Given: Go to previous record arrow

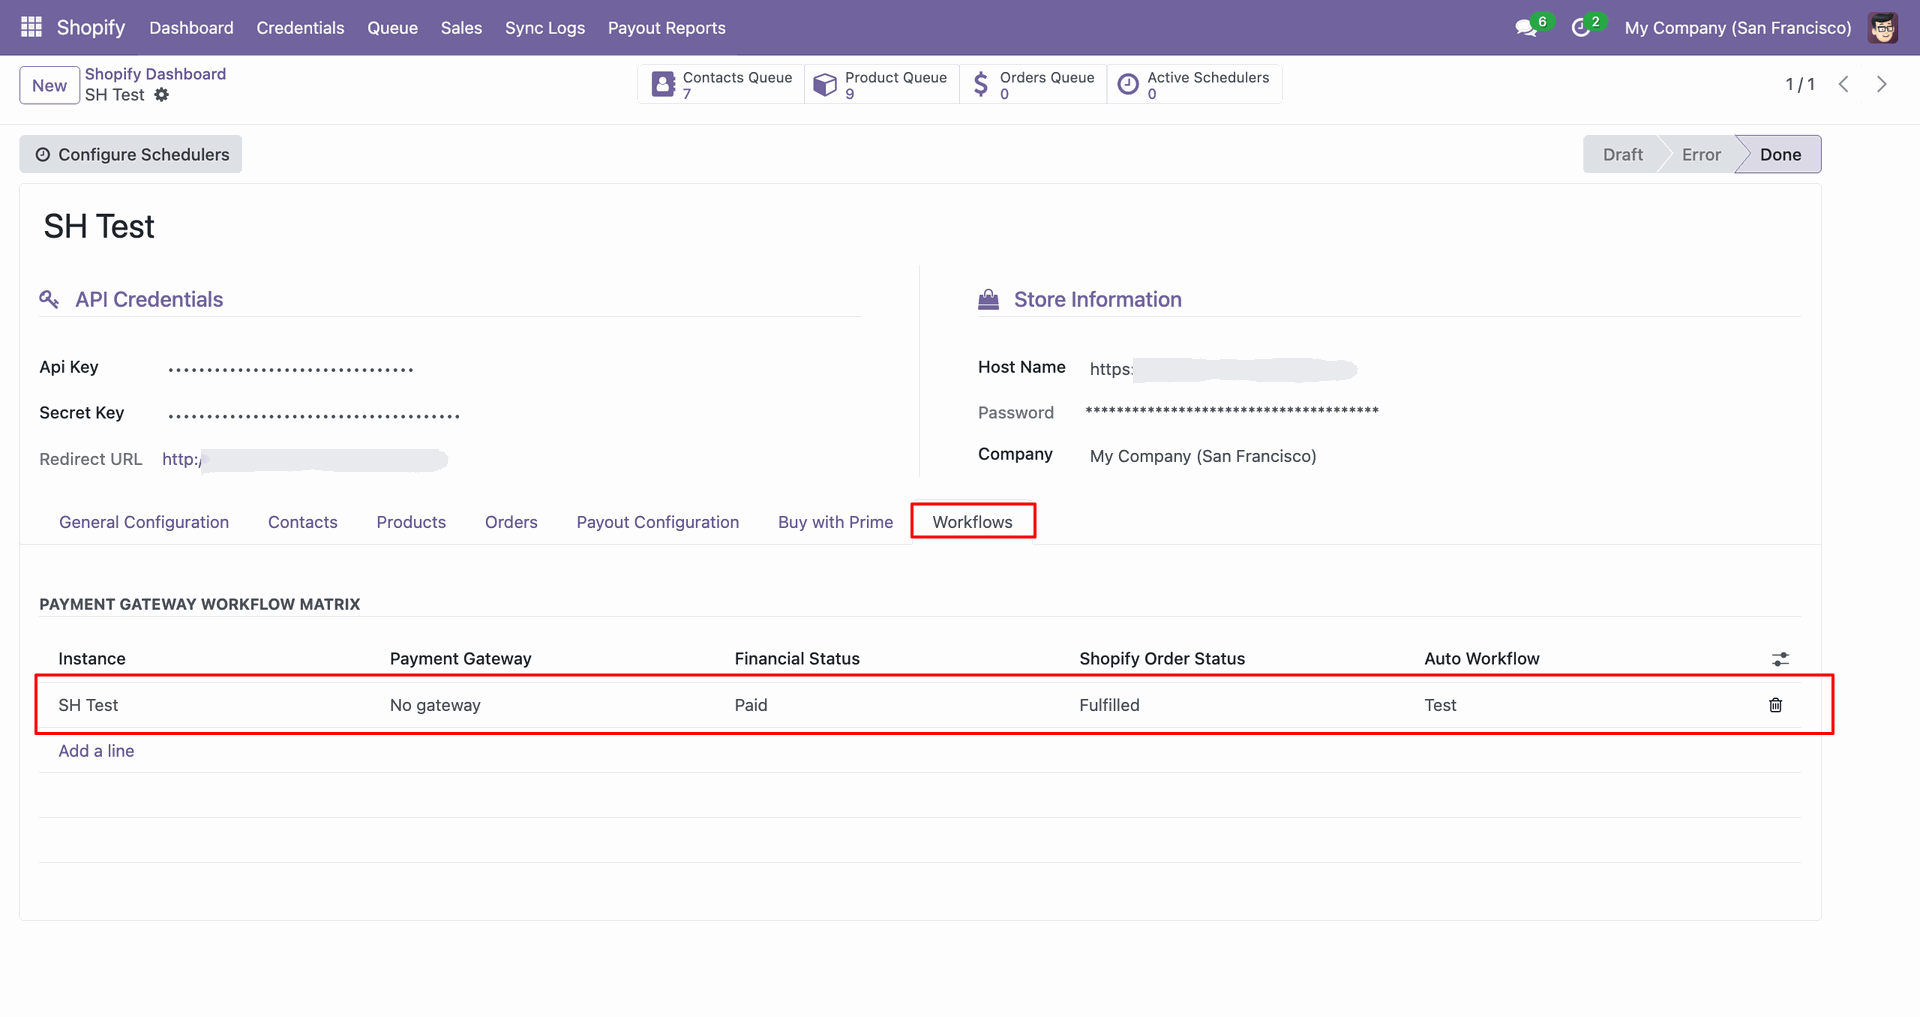Looking at the screenshot, I should point(1844,84).
